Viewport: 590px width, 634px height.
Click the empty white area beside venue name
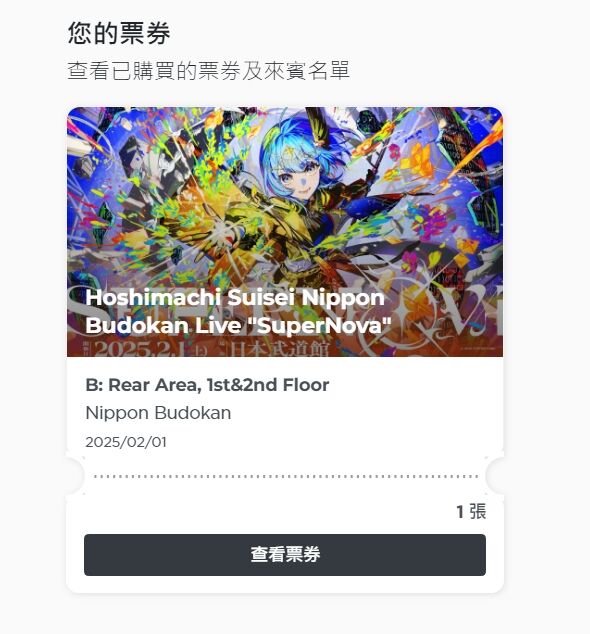click(364, 413)
